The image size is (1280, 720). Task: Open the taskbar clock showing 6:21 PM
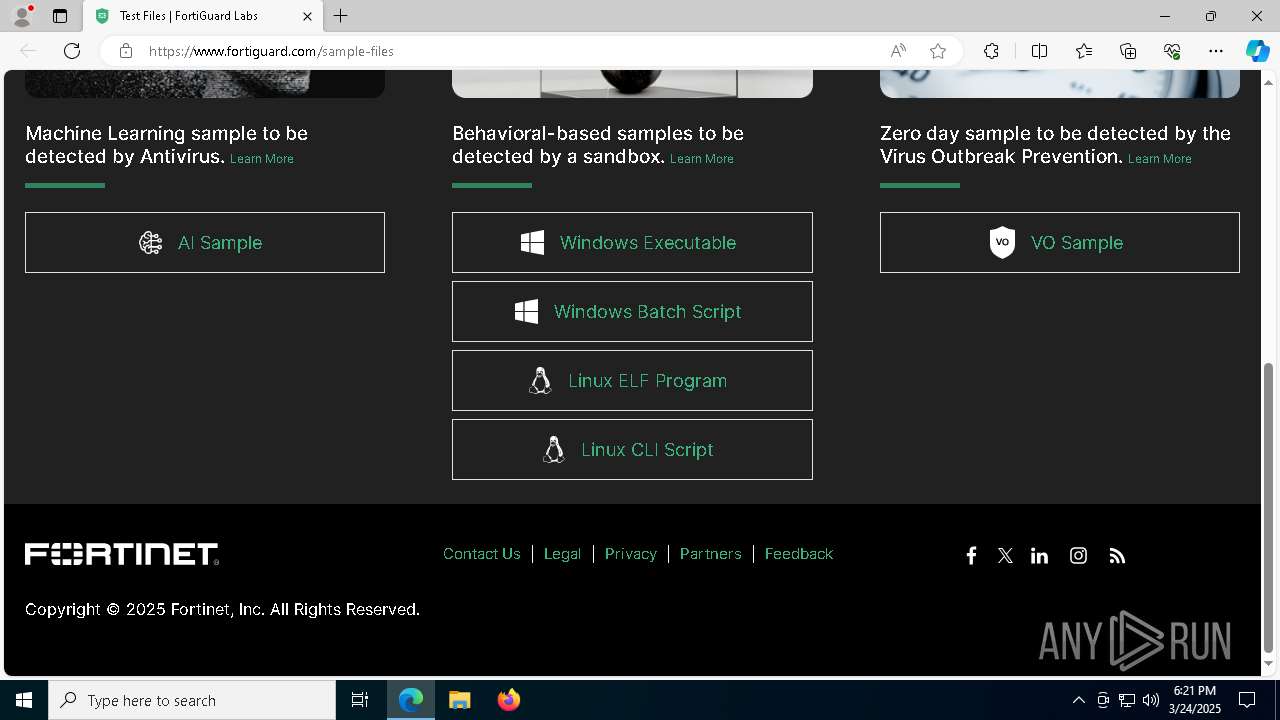tap(1195, 700)
